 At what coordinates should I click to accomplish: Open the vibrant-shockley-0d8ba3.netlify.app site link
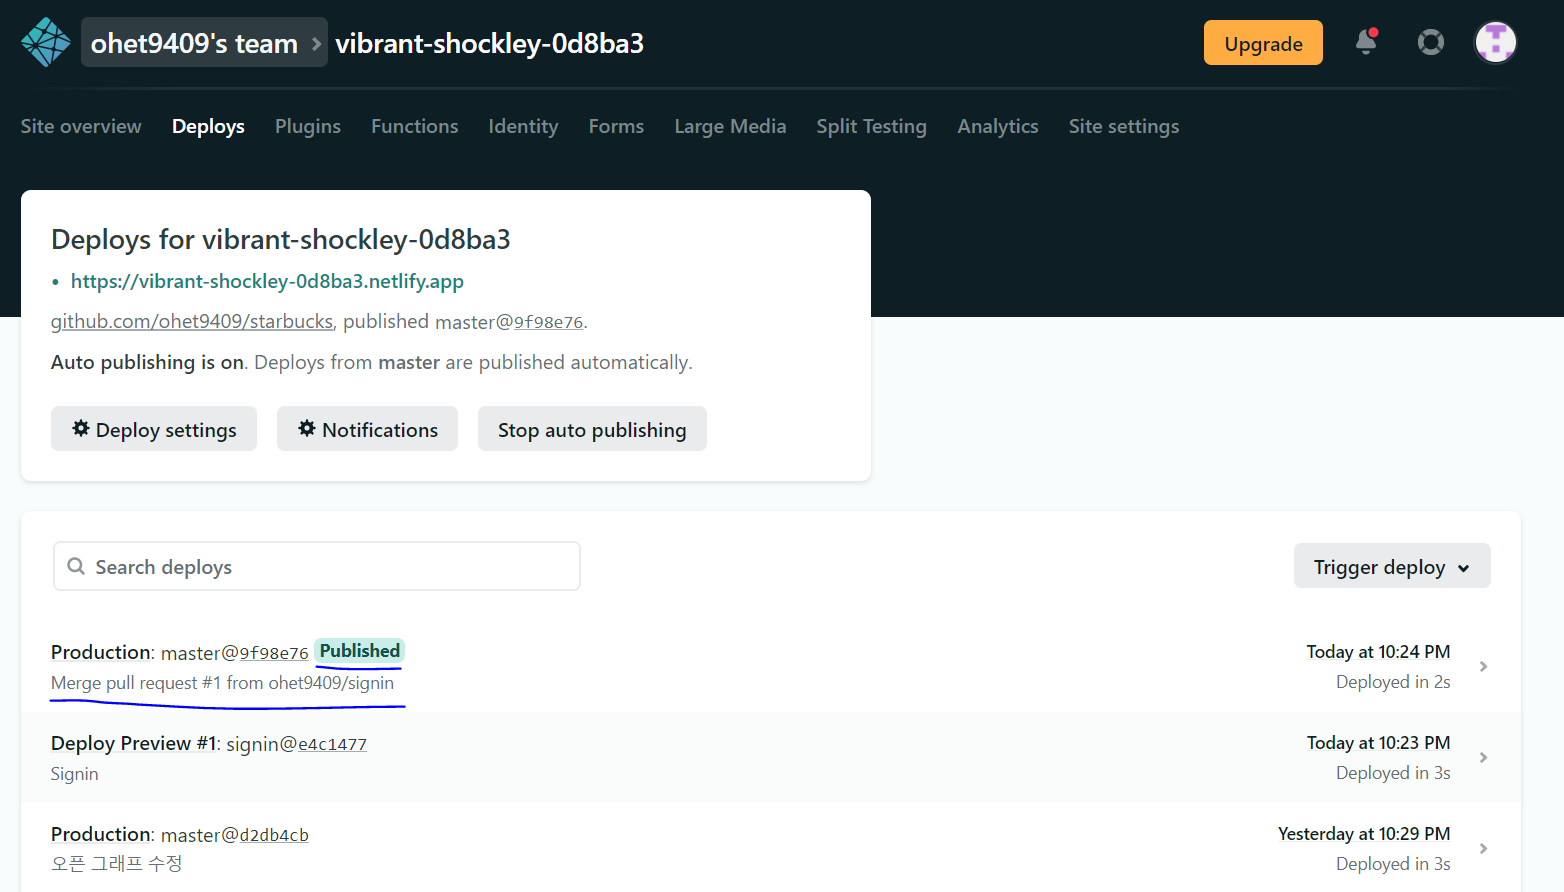(x=267, y=281)
